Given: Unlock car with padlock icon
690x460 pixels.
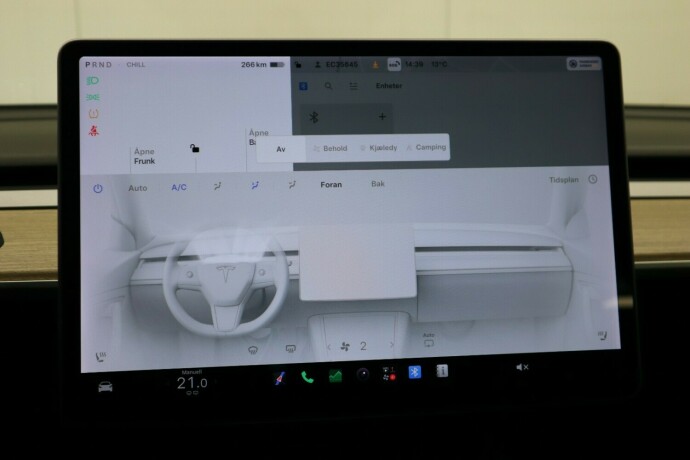Looking at the screenshot, I should [195, 148].
